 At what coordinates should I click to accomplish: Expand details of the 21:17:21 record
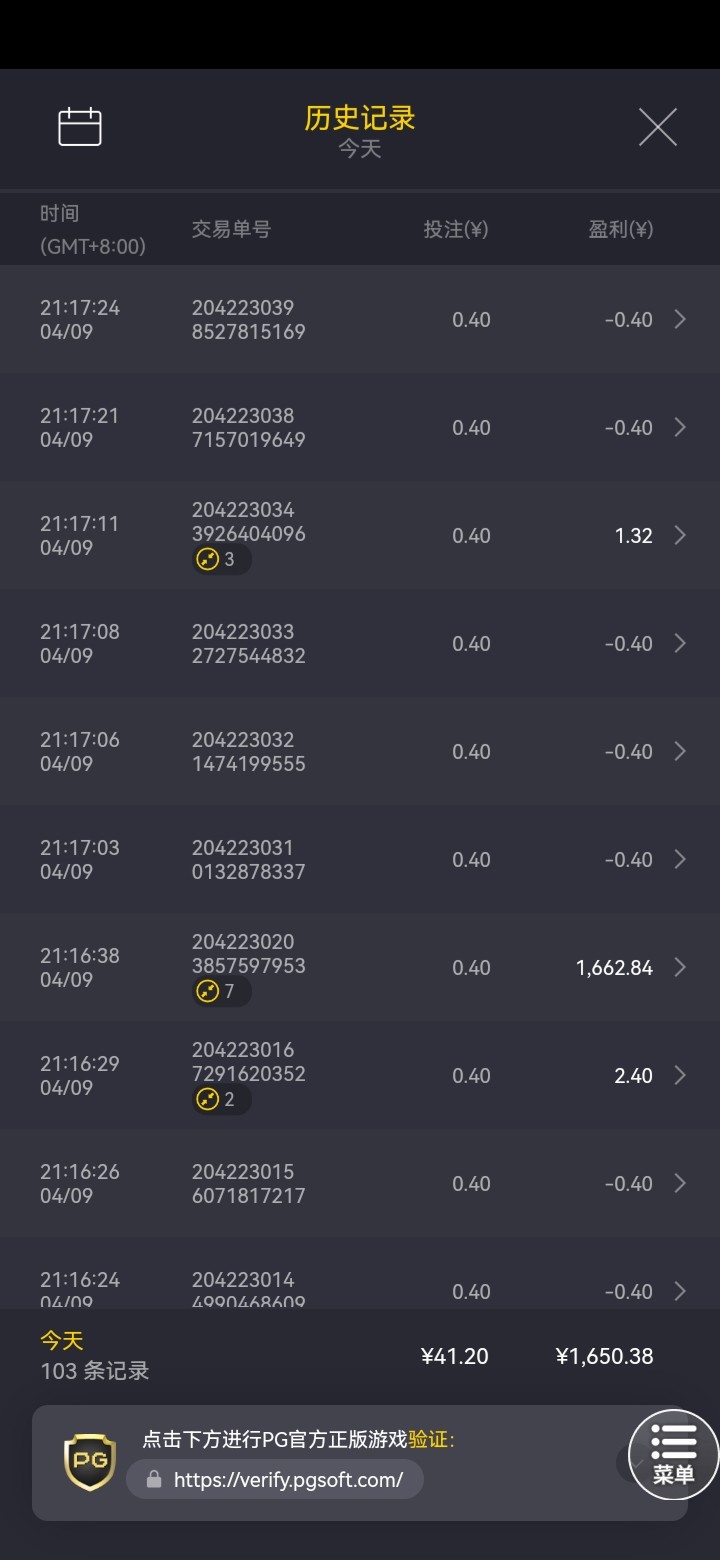[x=680, y=427]
